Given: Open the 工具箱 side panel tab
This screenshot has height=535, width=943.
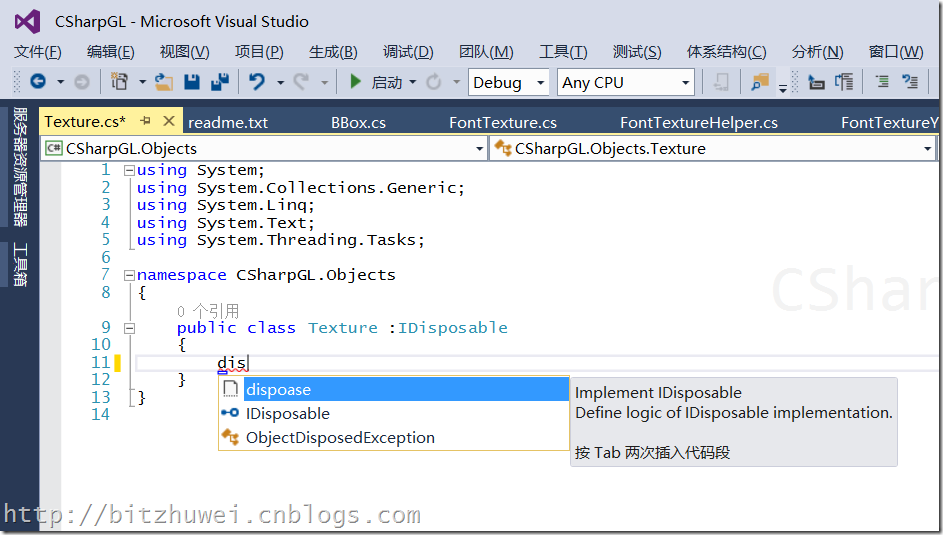Looking at the screenshot, I should [x=20, y=264].
